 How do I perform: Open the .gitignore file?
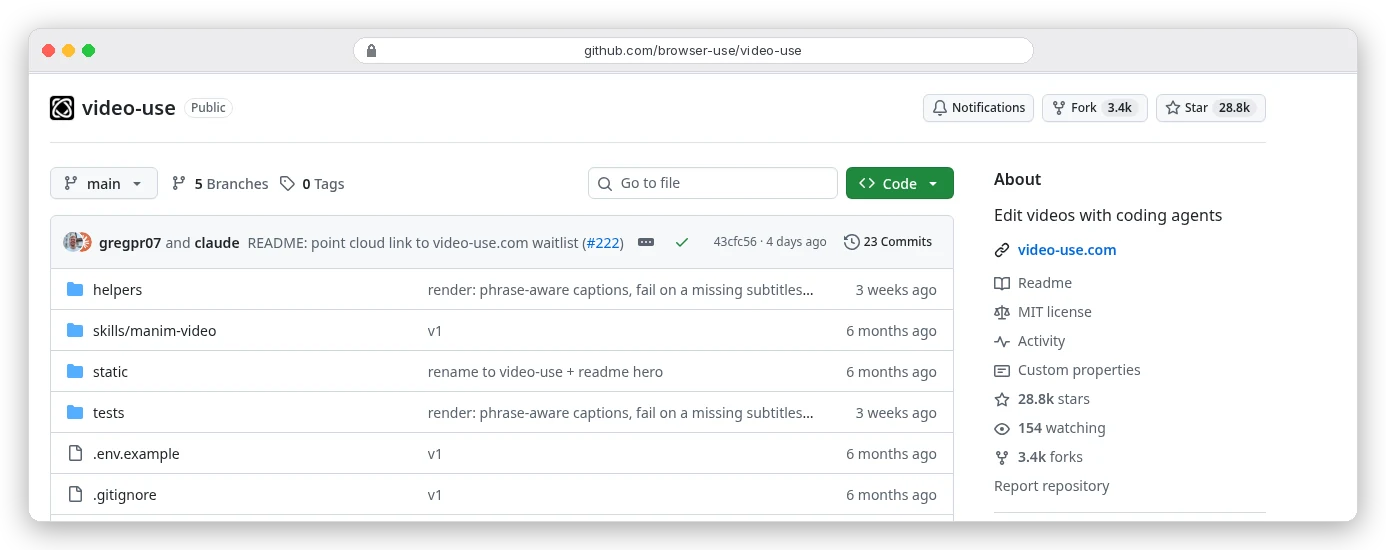124,495
